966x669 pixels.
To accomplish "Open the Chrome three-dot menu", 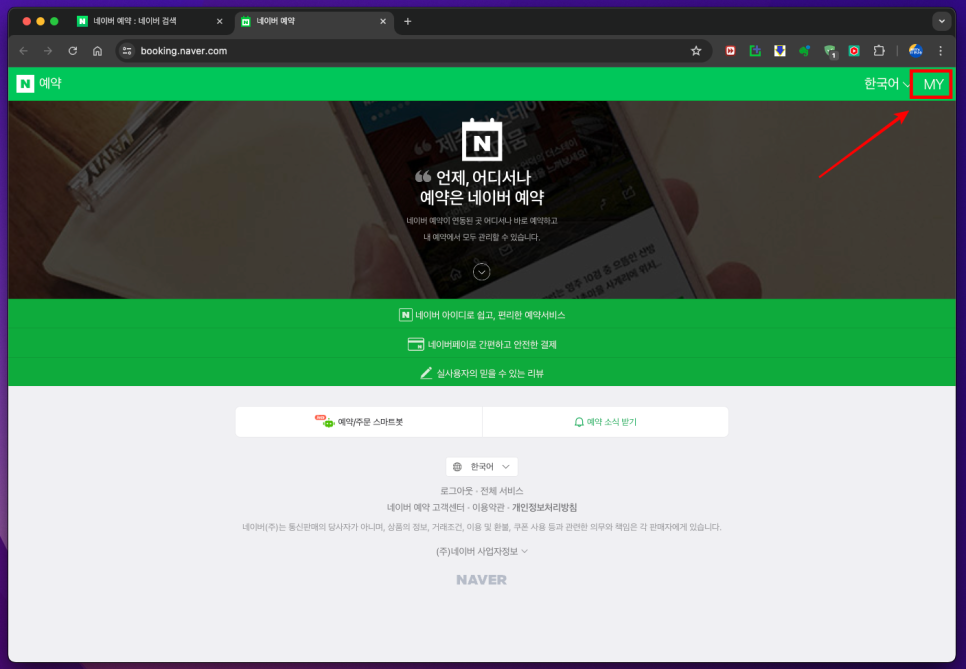I will coord(940,51).
